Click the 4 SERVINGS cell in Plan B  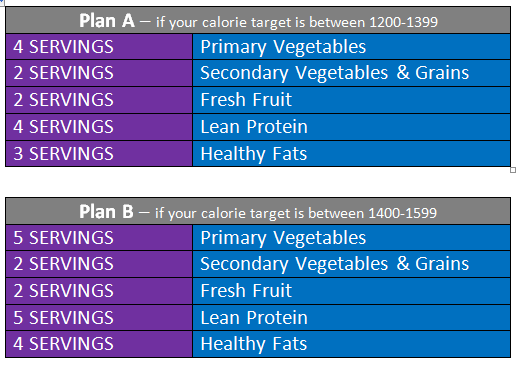pos(99,344)
